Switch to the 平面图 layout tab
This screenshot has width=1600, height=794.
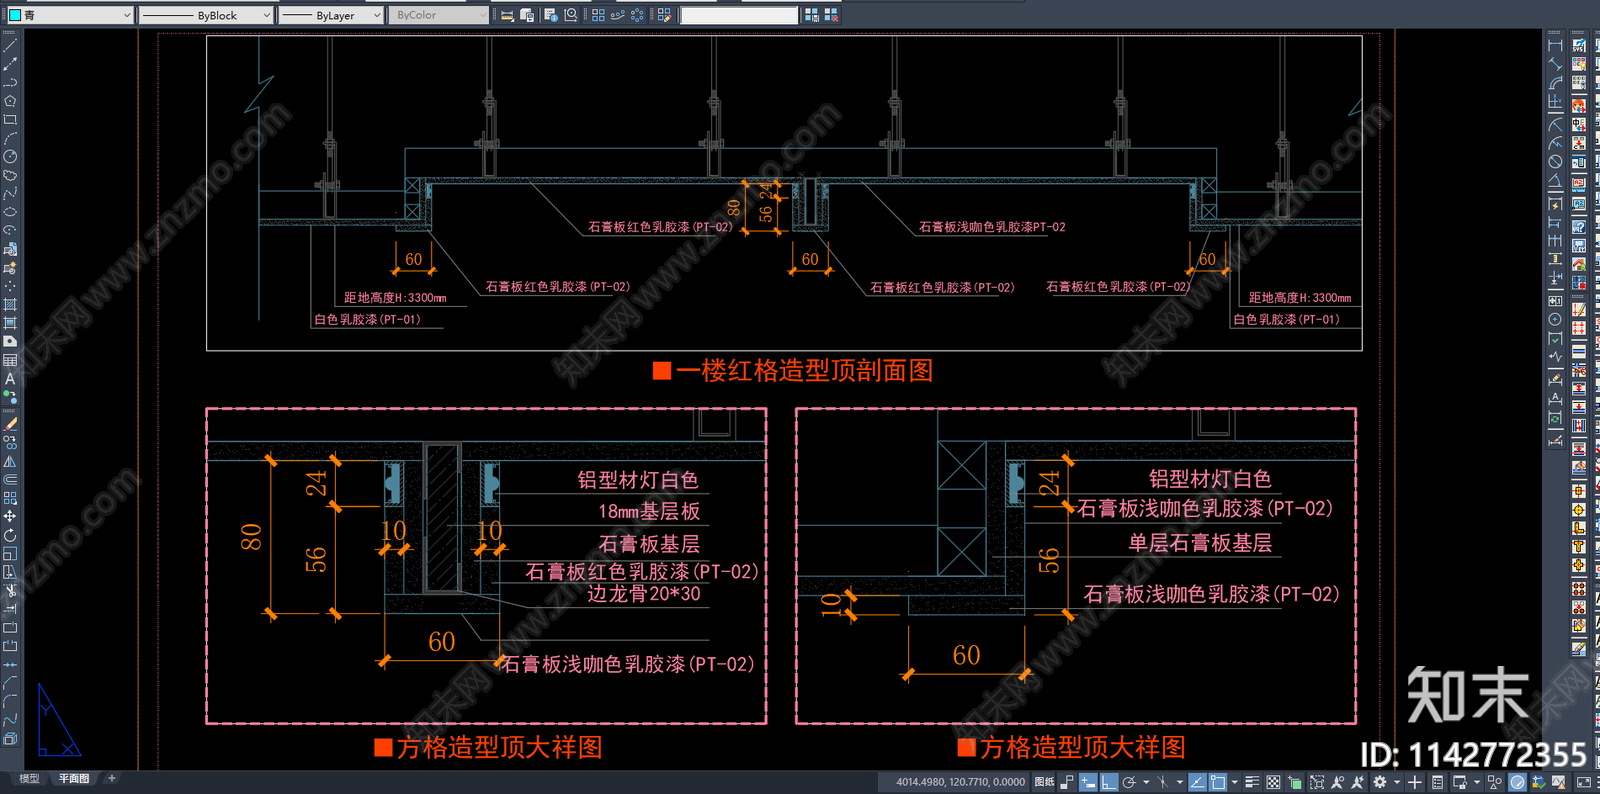pyautogui.click(x=73, y=778)
